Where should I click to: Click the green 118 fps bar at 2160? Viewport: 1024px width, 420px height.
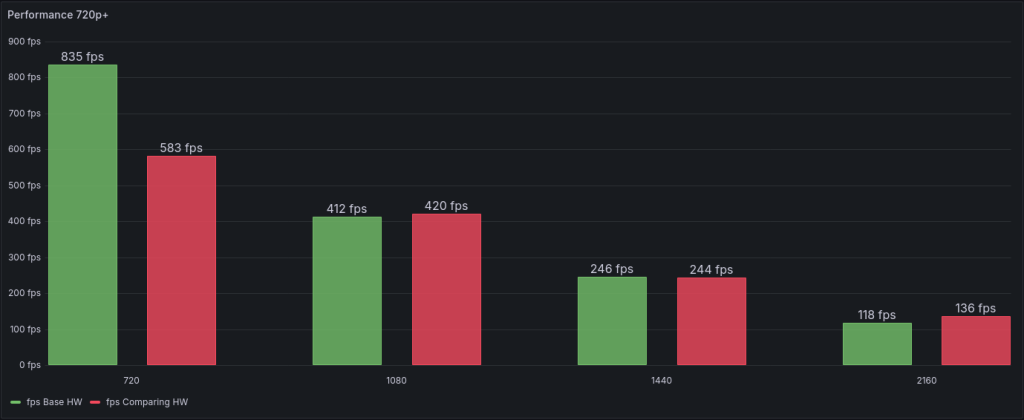point(877,343)
